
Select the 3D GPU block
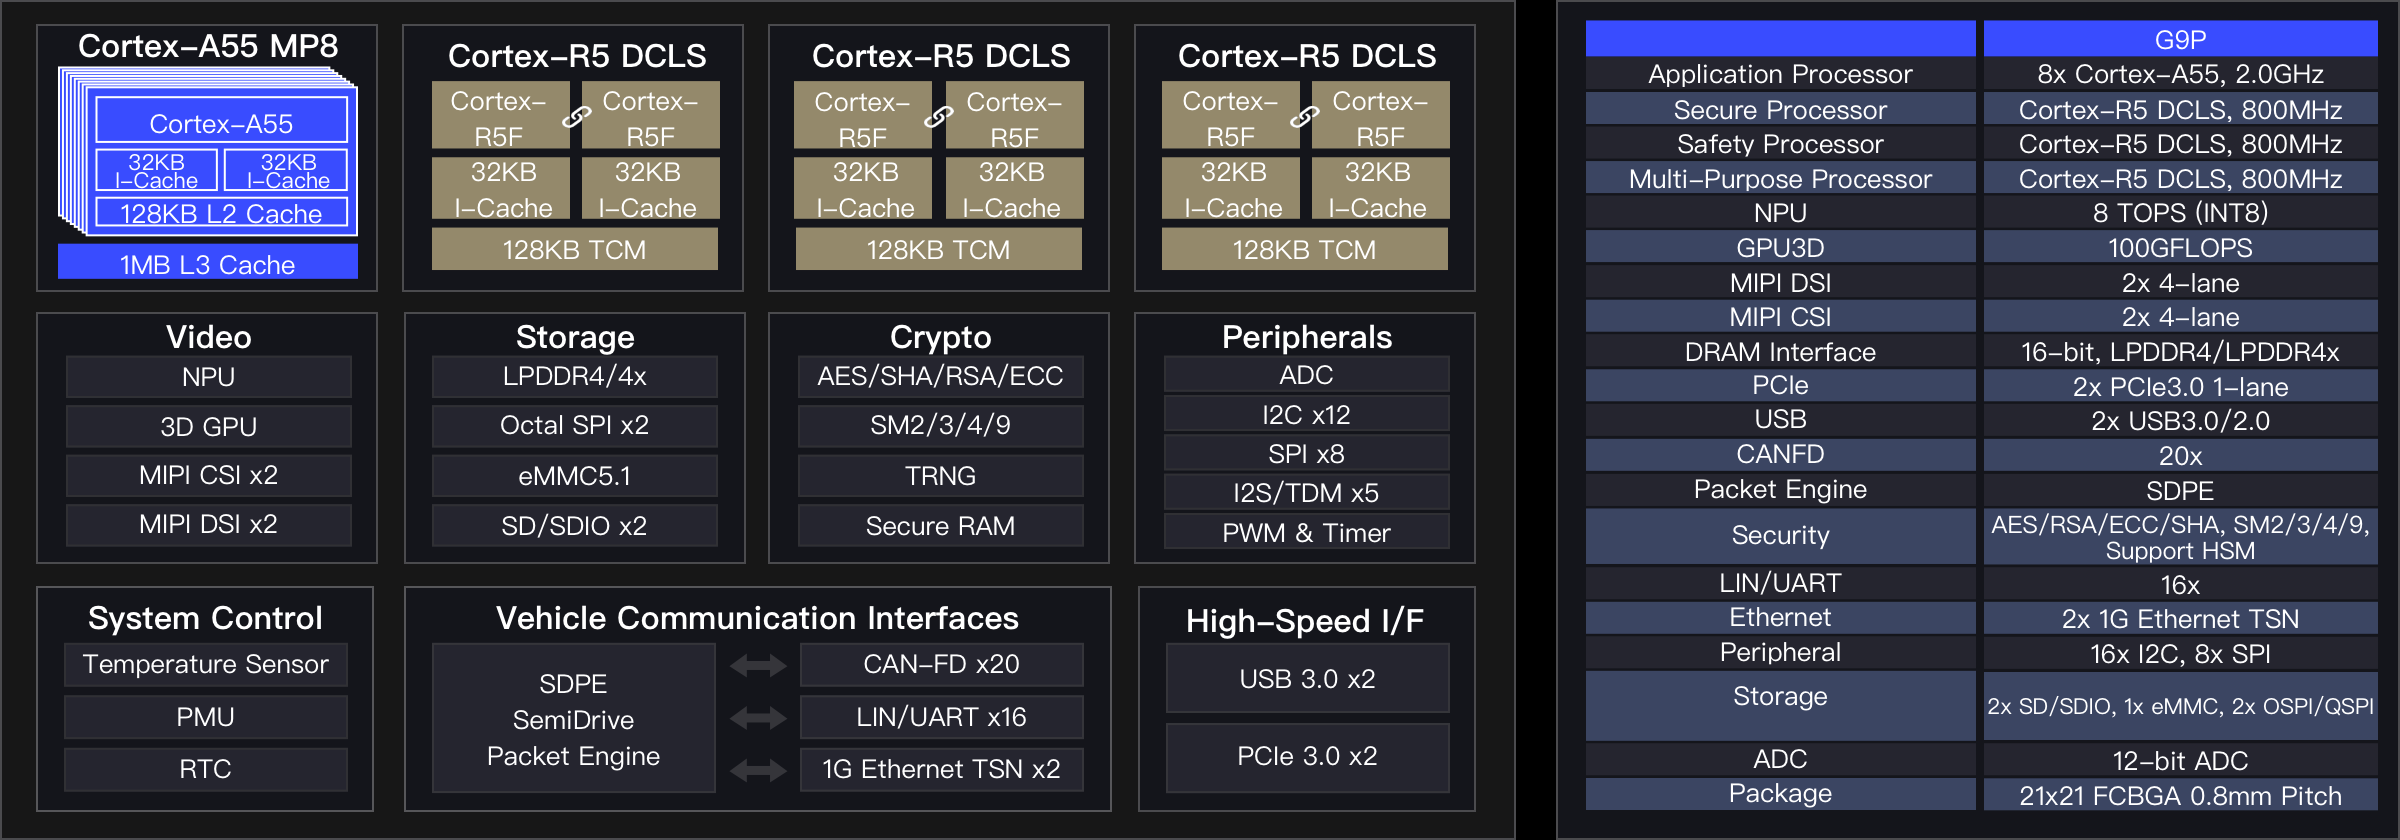pyautogui.click(x=208, y=427)
